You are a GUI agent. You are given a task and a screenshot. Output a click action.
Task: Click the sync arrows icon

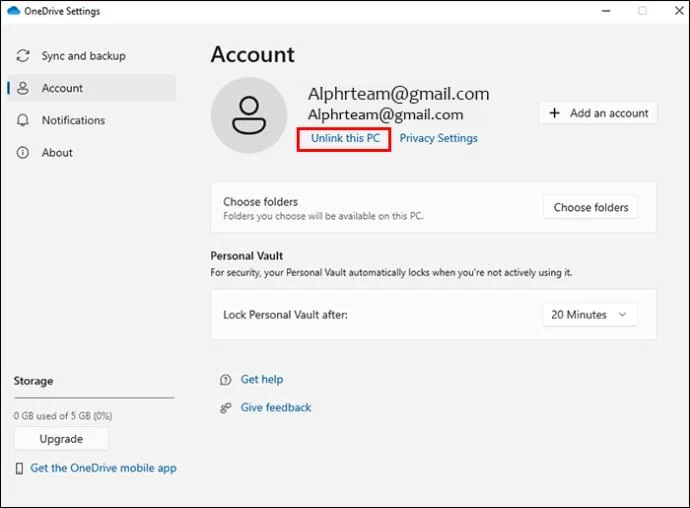point(23,56)
